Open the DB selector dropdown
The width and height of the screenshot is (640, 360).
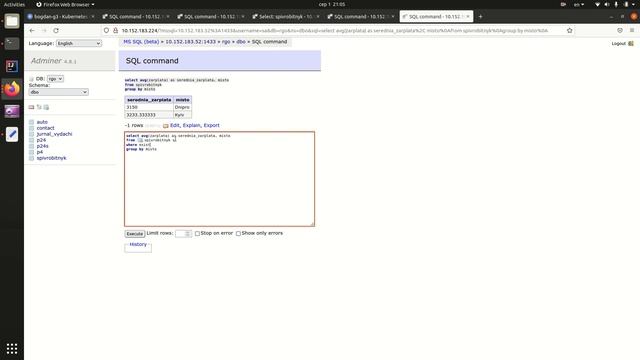pyautogui.click(x=55, y=79)
